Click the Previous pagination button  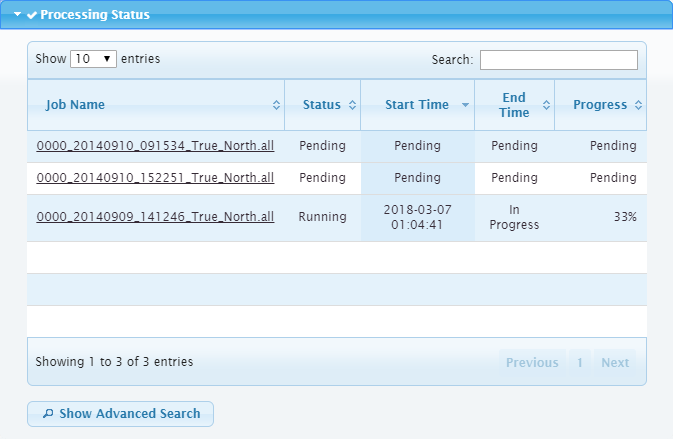coord(531,362)
